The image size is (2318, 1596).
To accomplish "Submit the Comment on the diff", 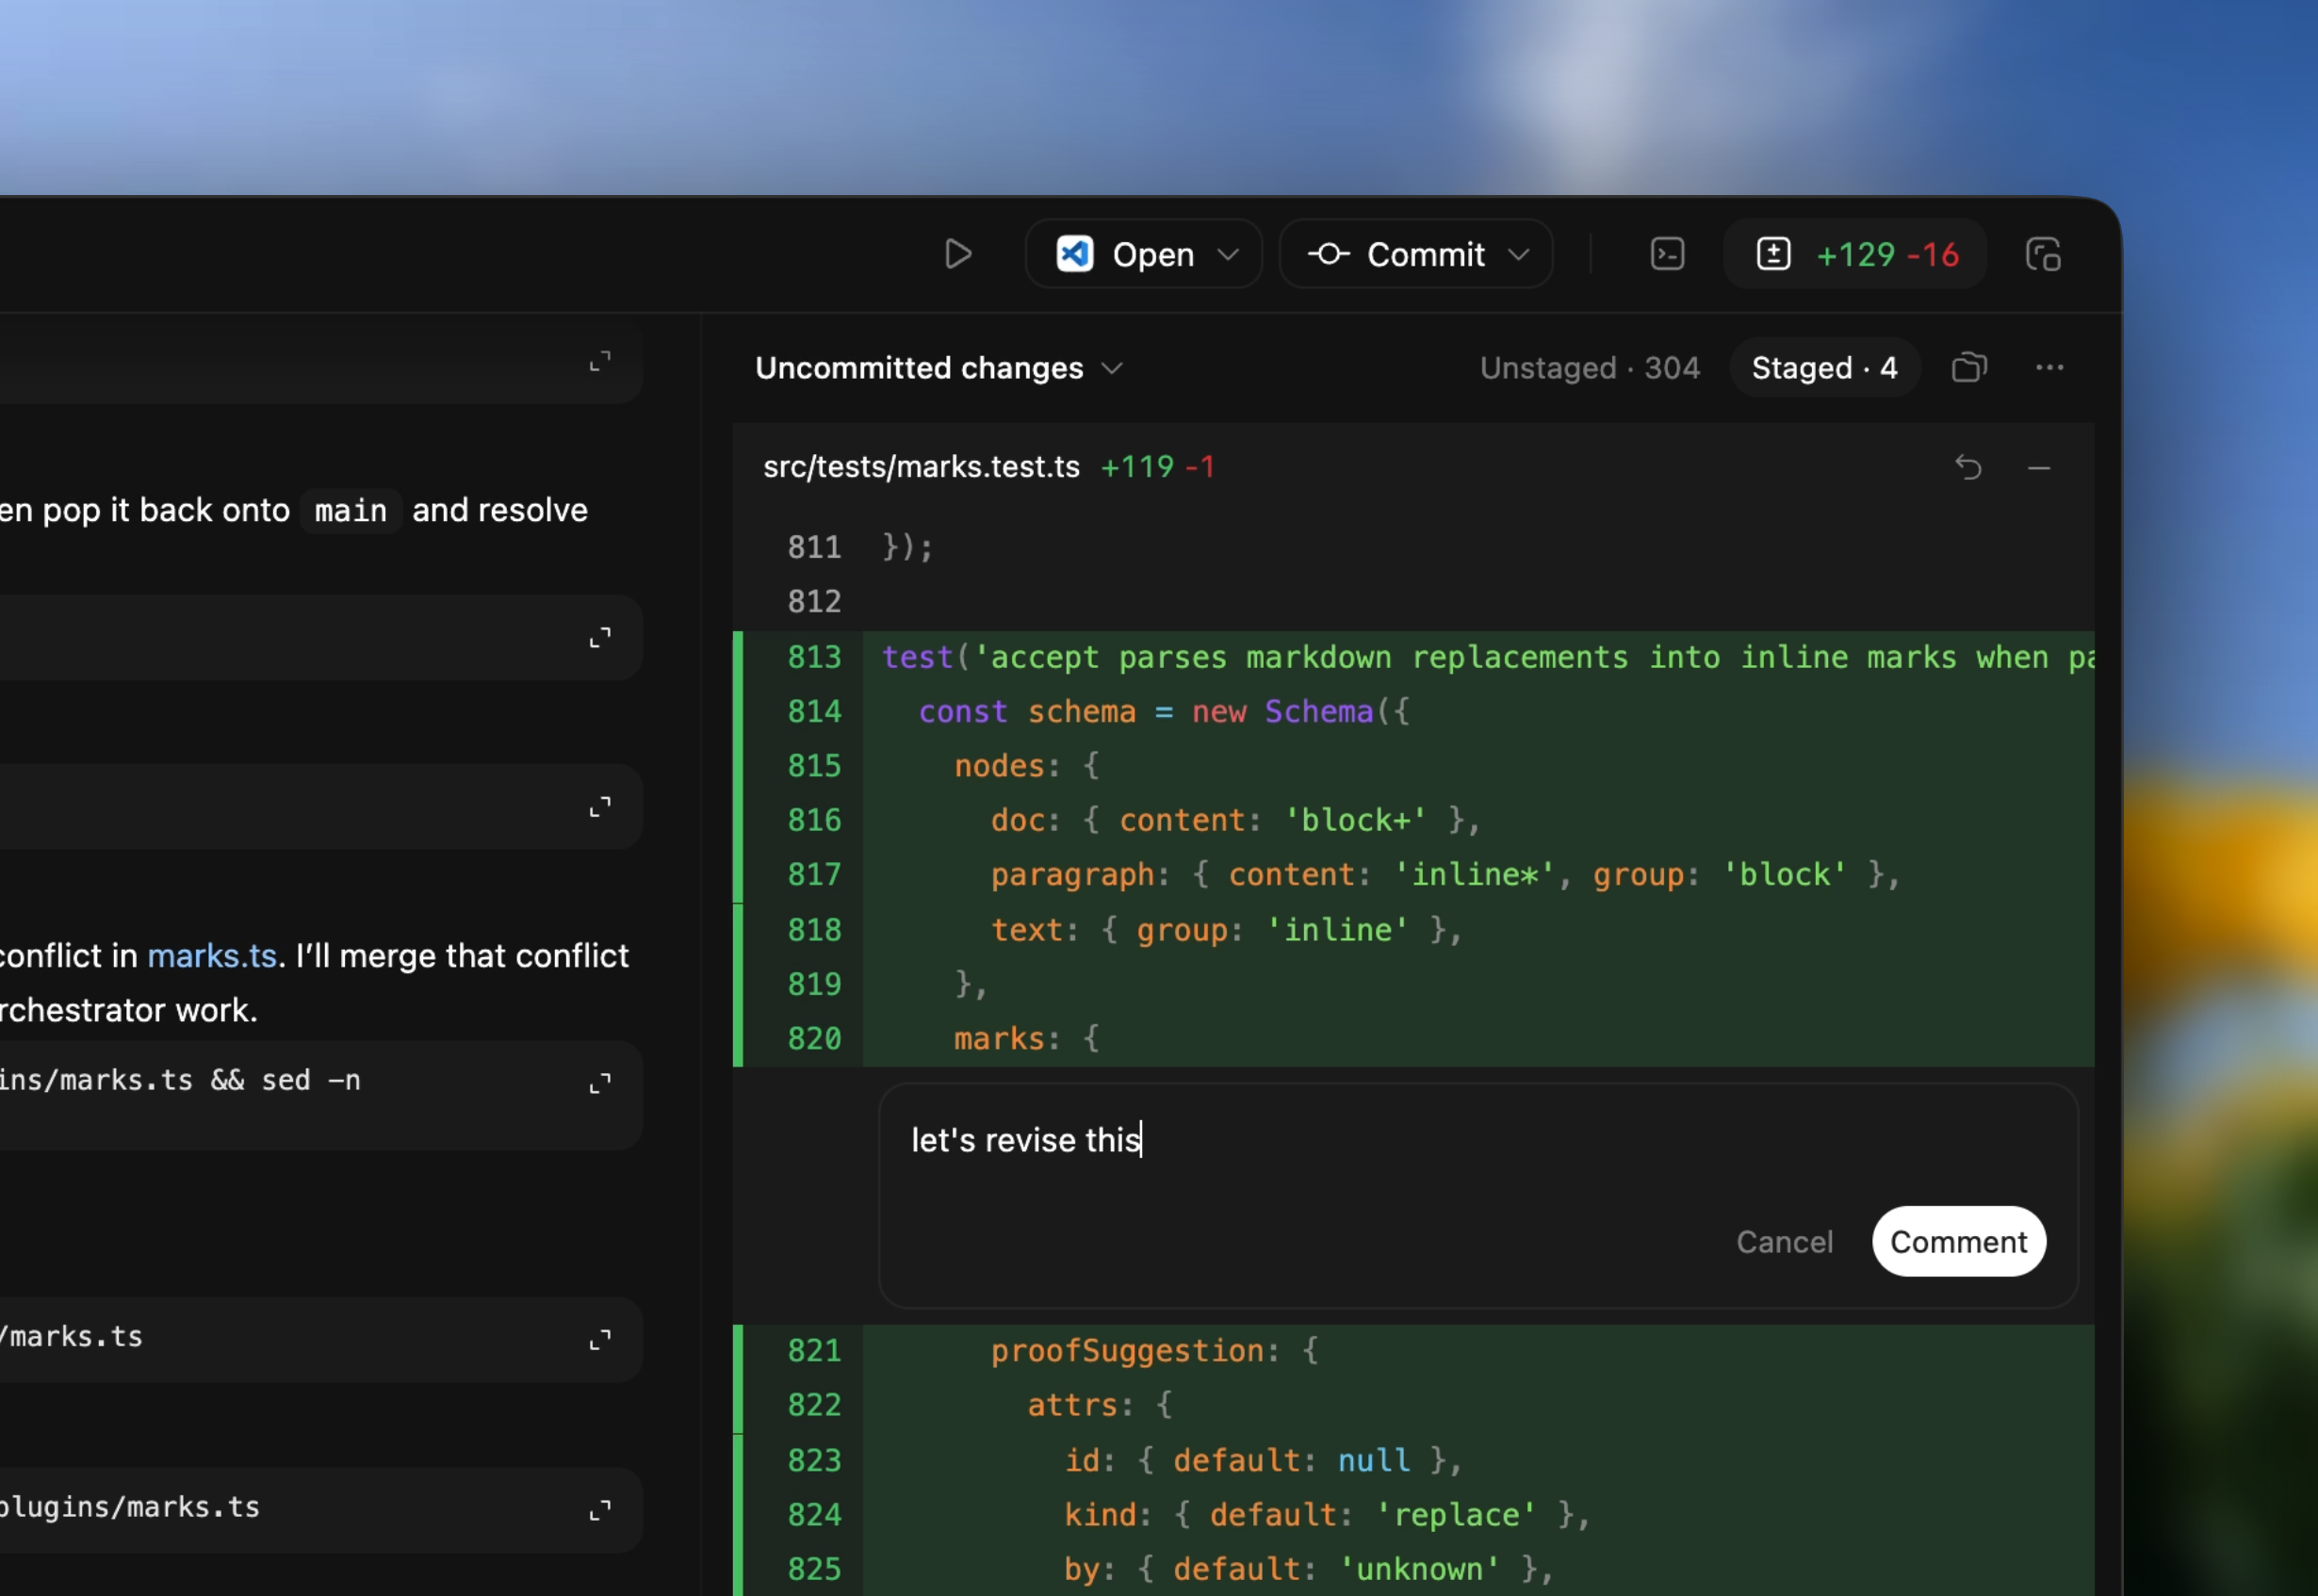I will 1958,1241.
